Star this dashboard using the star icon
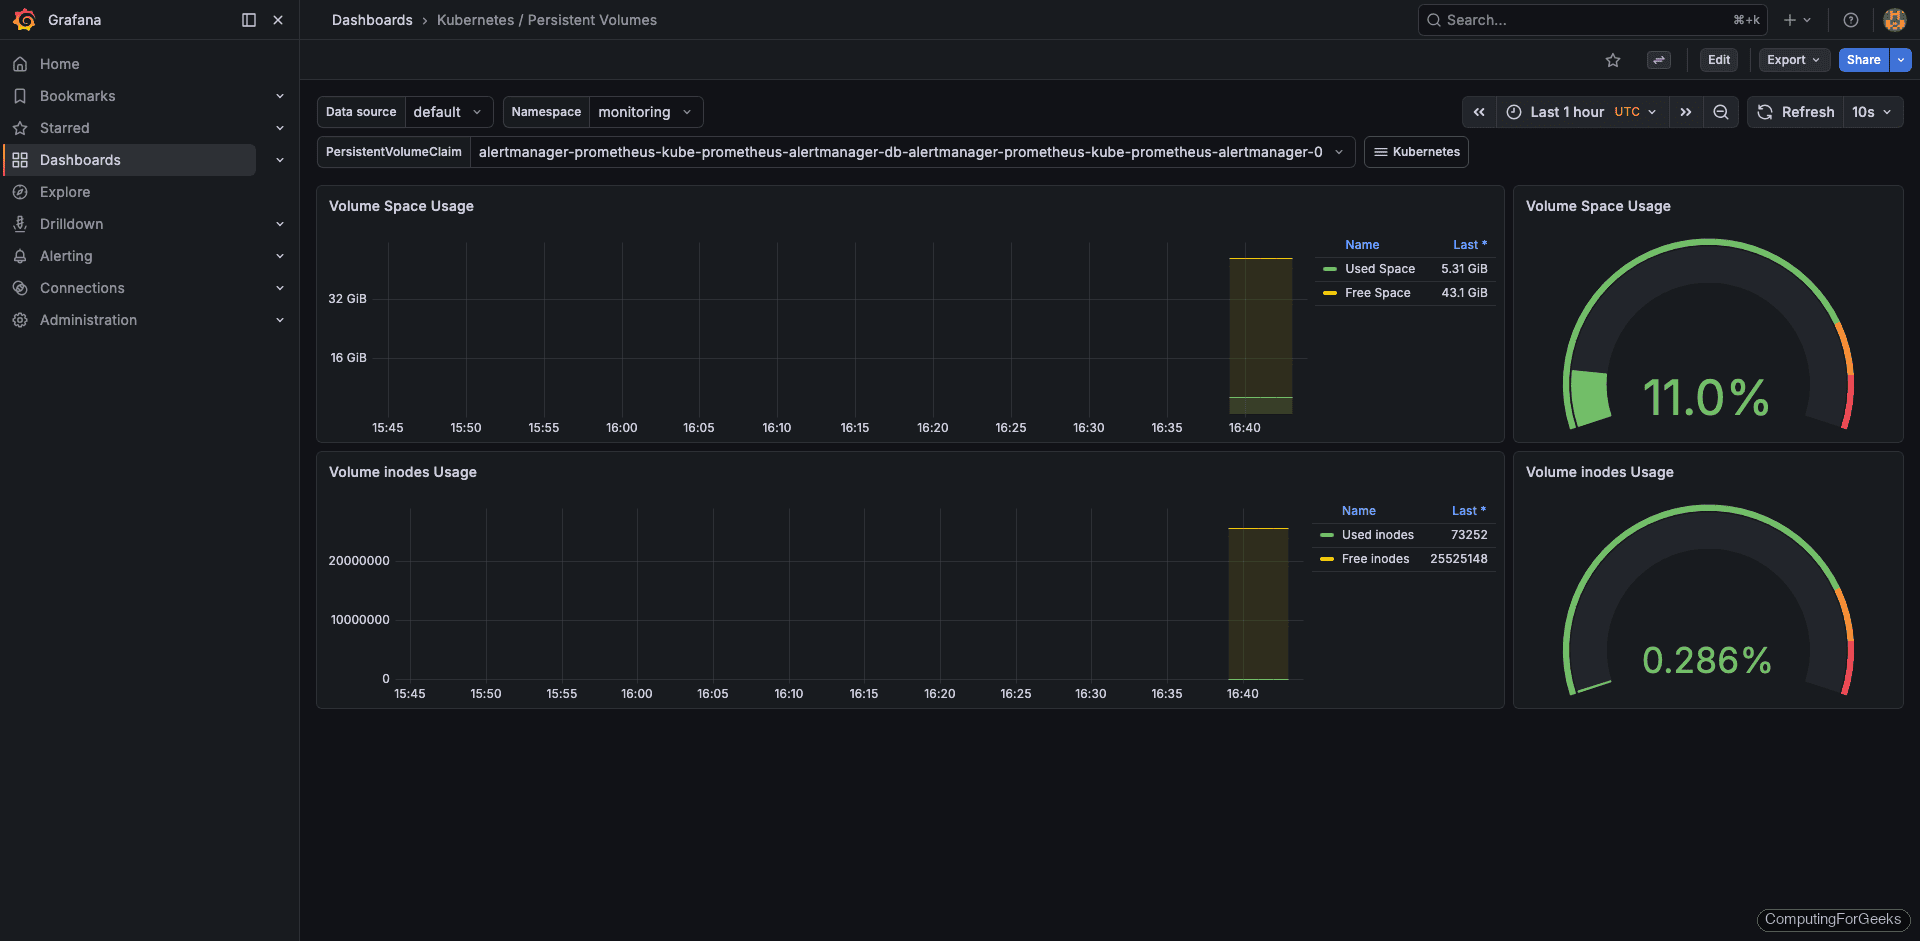The image size is (1920, 941). click(1613, 60)
